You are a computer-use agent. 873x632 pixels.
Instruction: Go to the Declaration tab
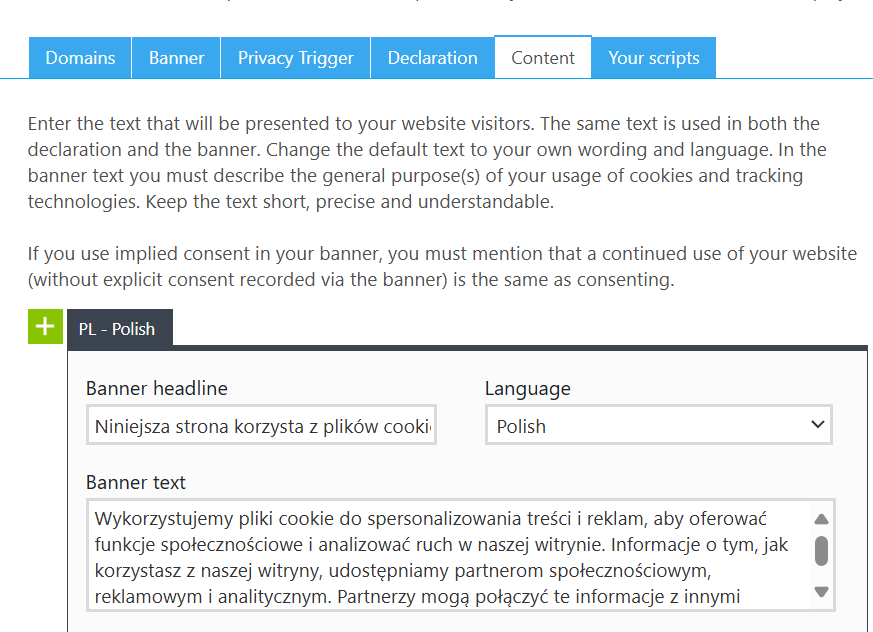pyautogui.click(x=433, y=58)
